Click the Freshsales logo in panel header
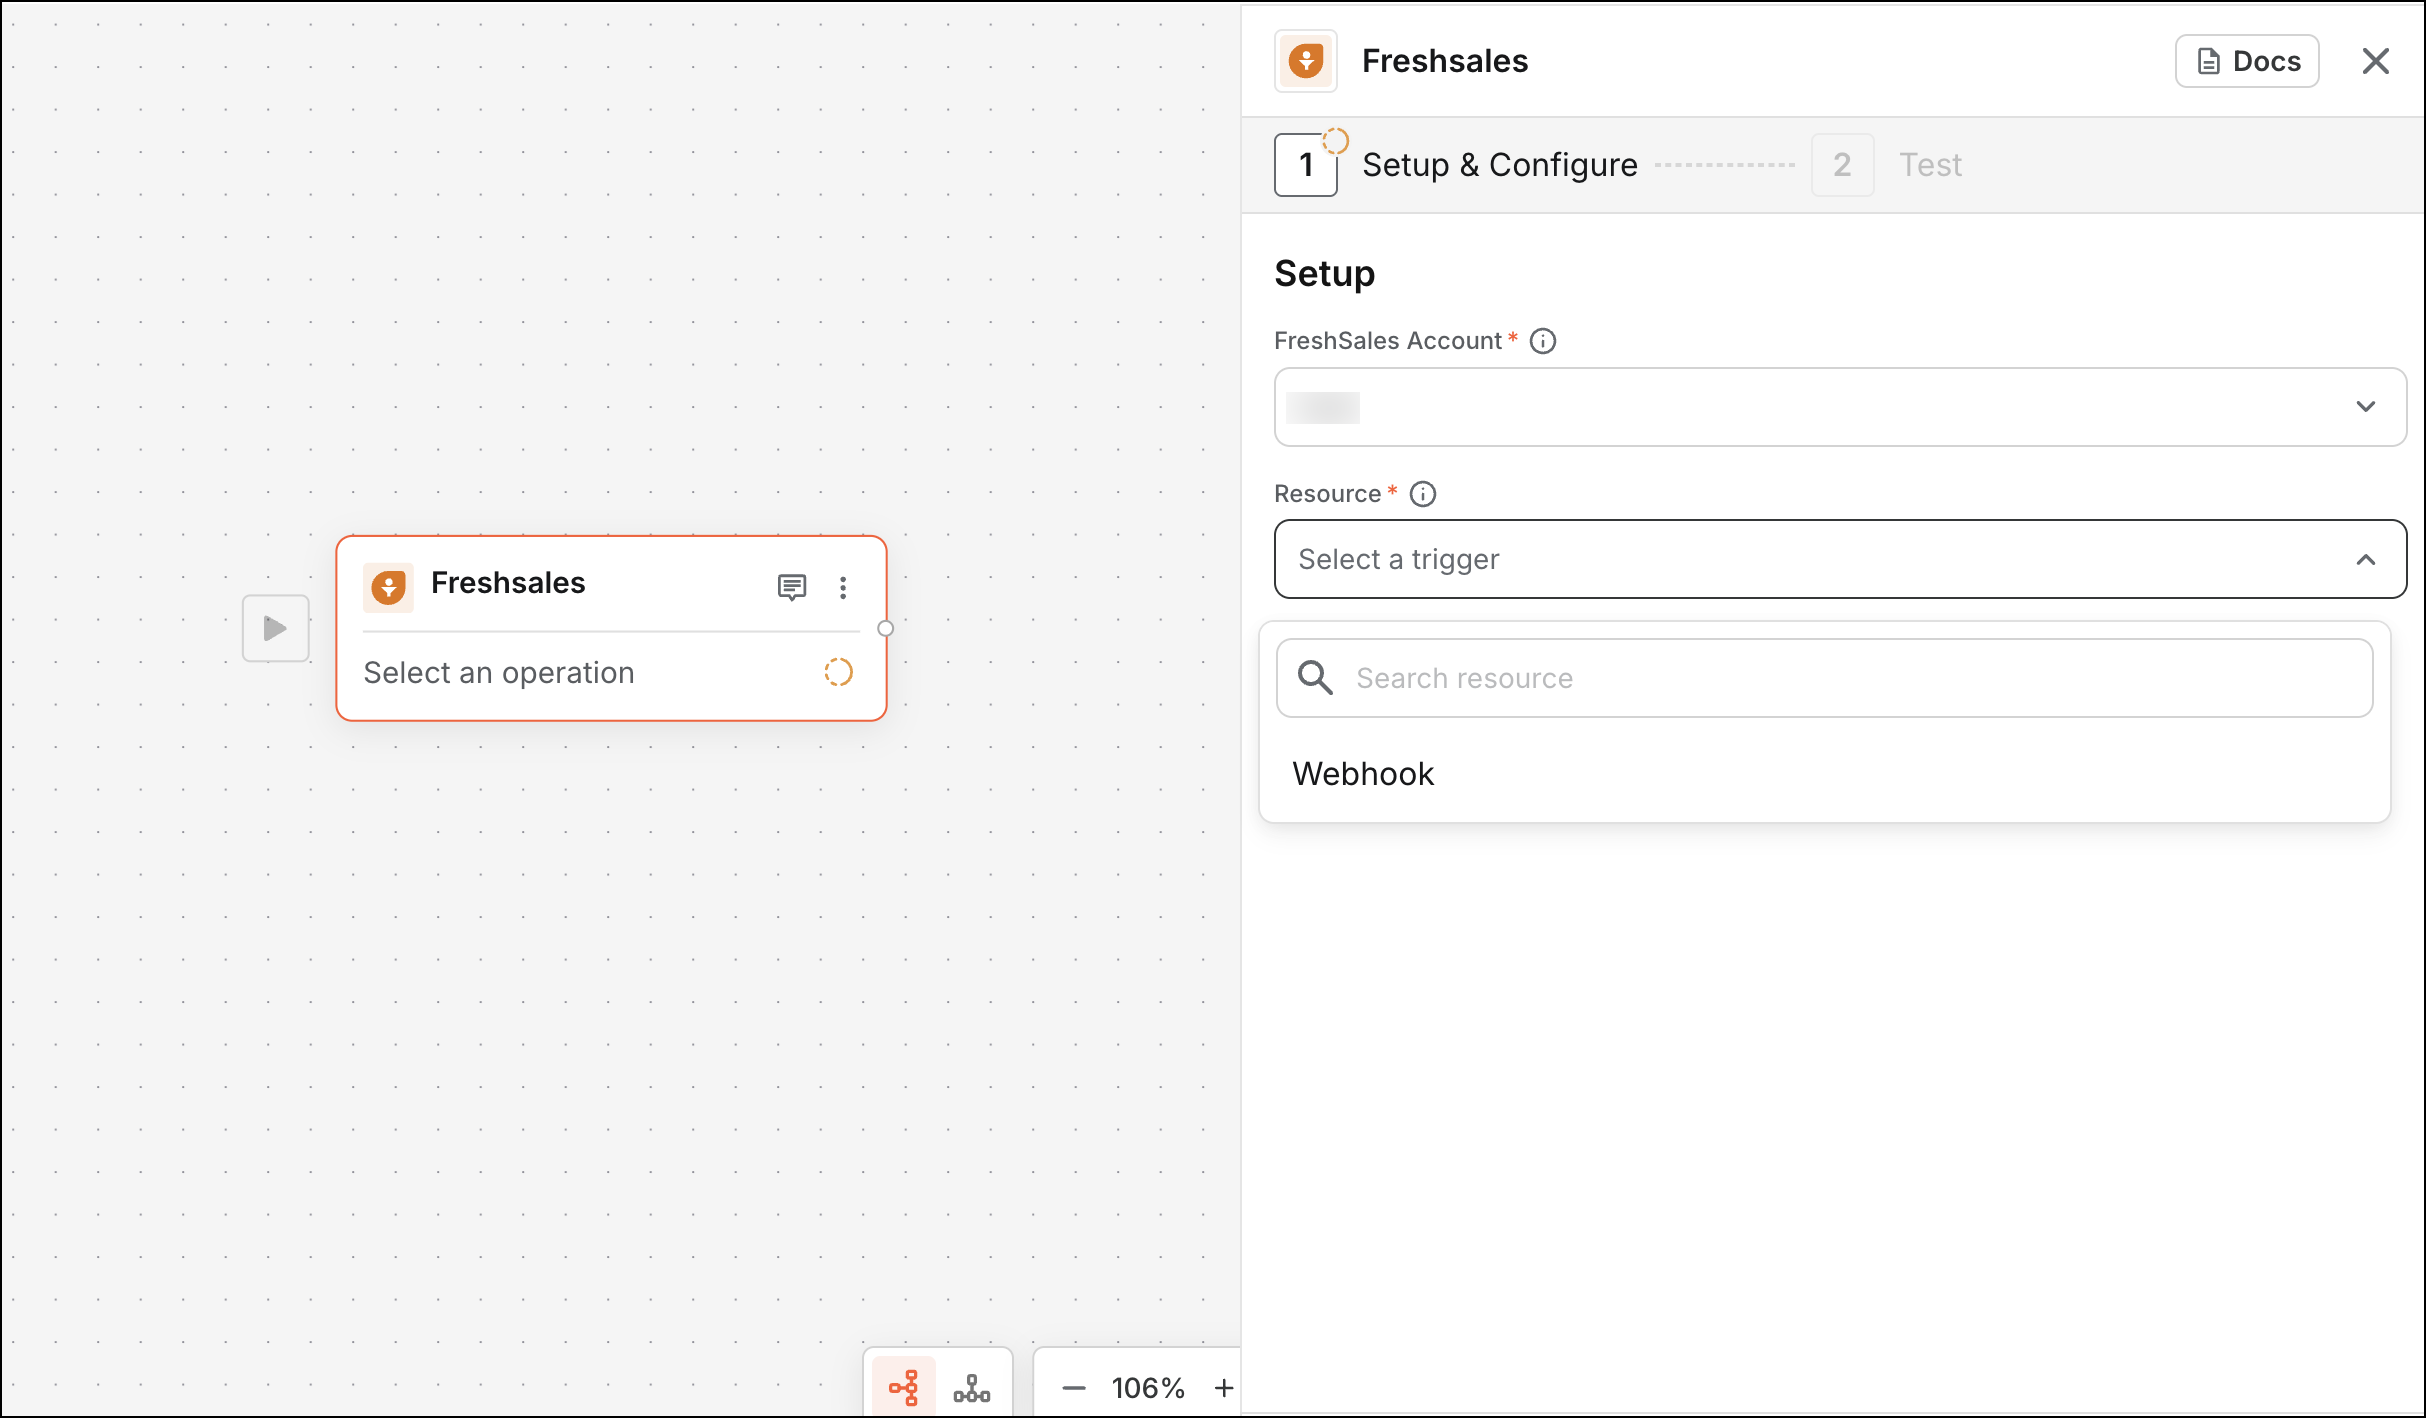The width and height of the screenshot is (2426, 1418). point(1306,61)
